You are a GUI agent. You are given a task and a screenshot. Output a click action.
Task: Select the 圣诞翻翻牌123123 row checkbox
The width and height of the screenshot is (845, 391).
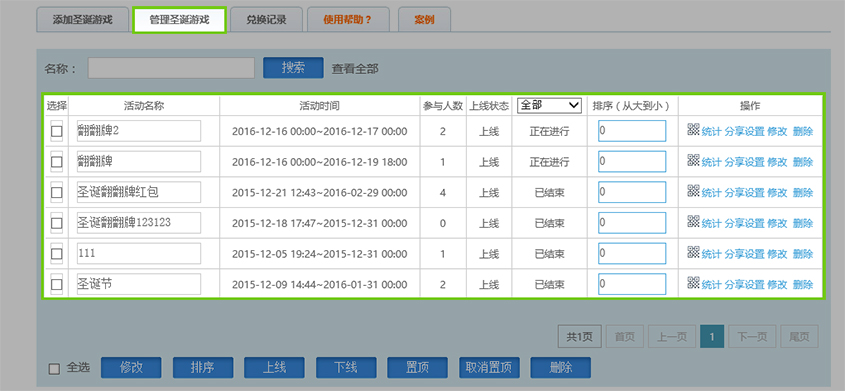pyautogui.click(x=56, y=223)
